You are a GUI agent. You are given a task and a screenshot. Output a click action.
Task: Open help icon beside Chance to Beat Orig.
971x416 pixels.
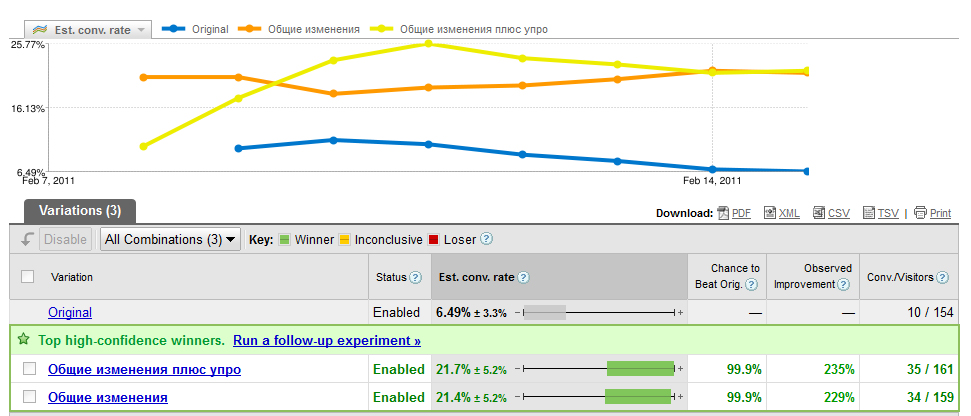coord(751,285)
